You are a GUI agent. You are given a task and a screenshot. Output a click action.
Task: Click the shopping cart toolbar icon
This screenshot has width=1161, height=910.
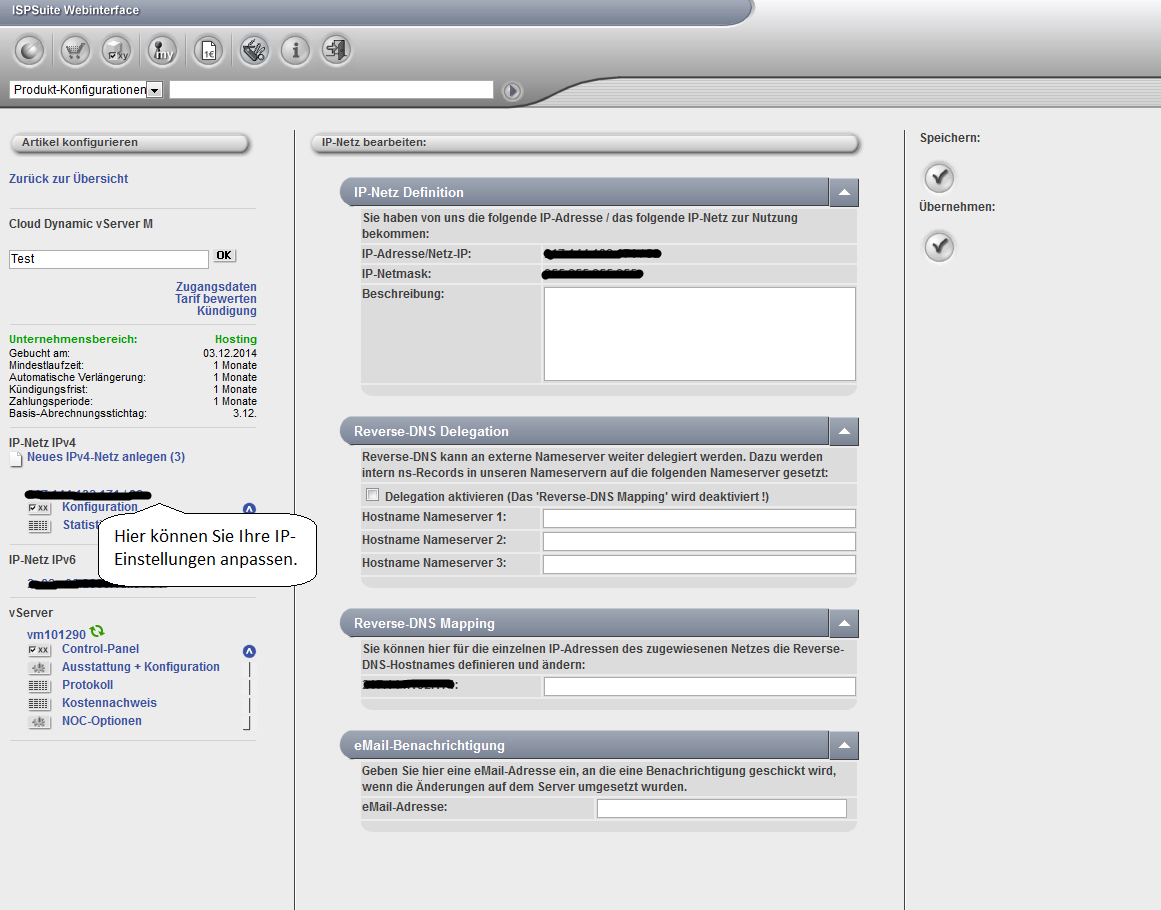click(x=75, y=51)
